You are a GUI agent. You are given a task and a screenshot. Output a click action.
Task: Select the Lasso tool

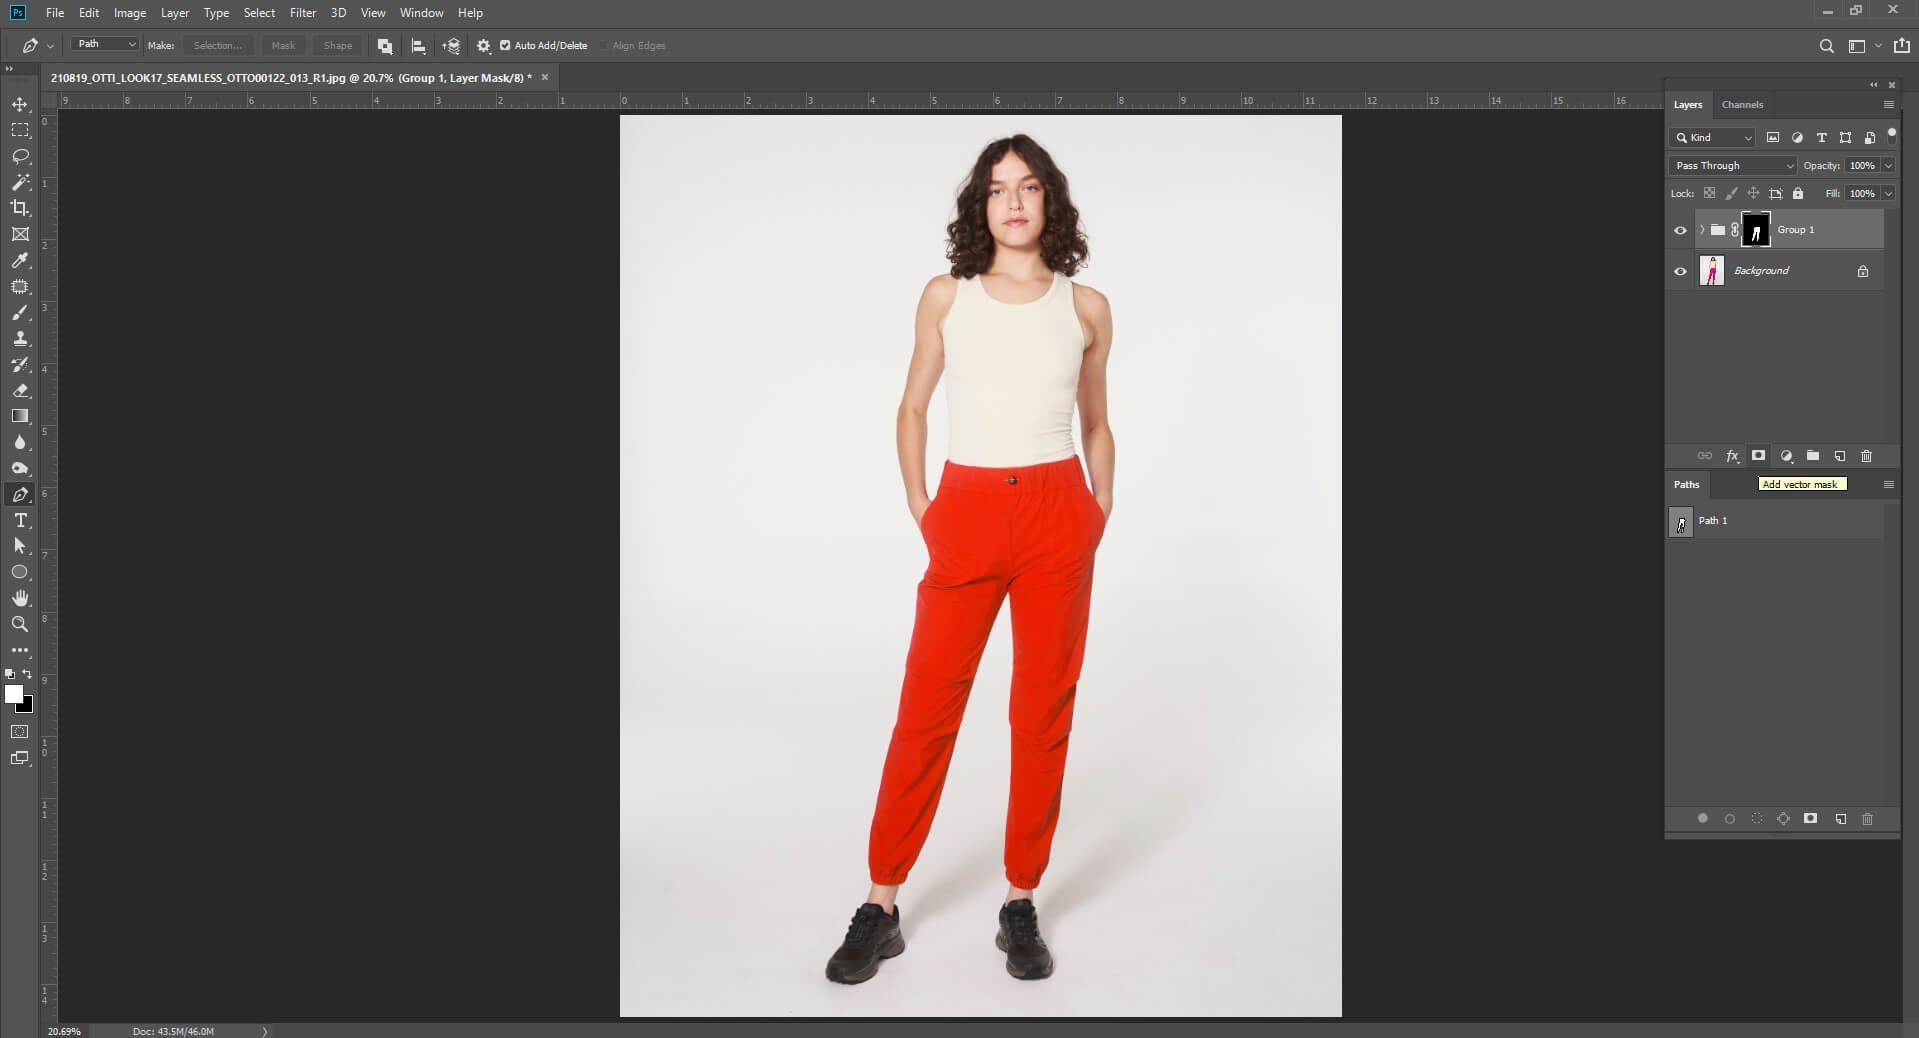20,157
